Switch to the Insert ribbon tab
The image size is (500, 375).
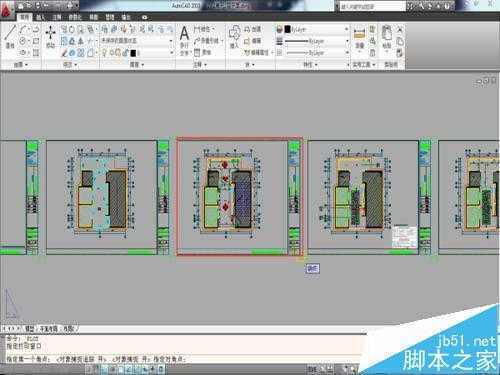pyautogui.click(x=41, y=17)
